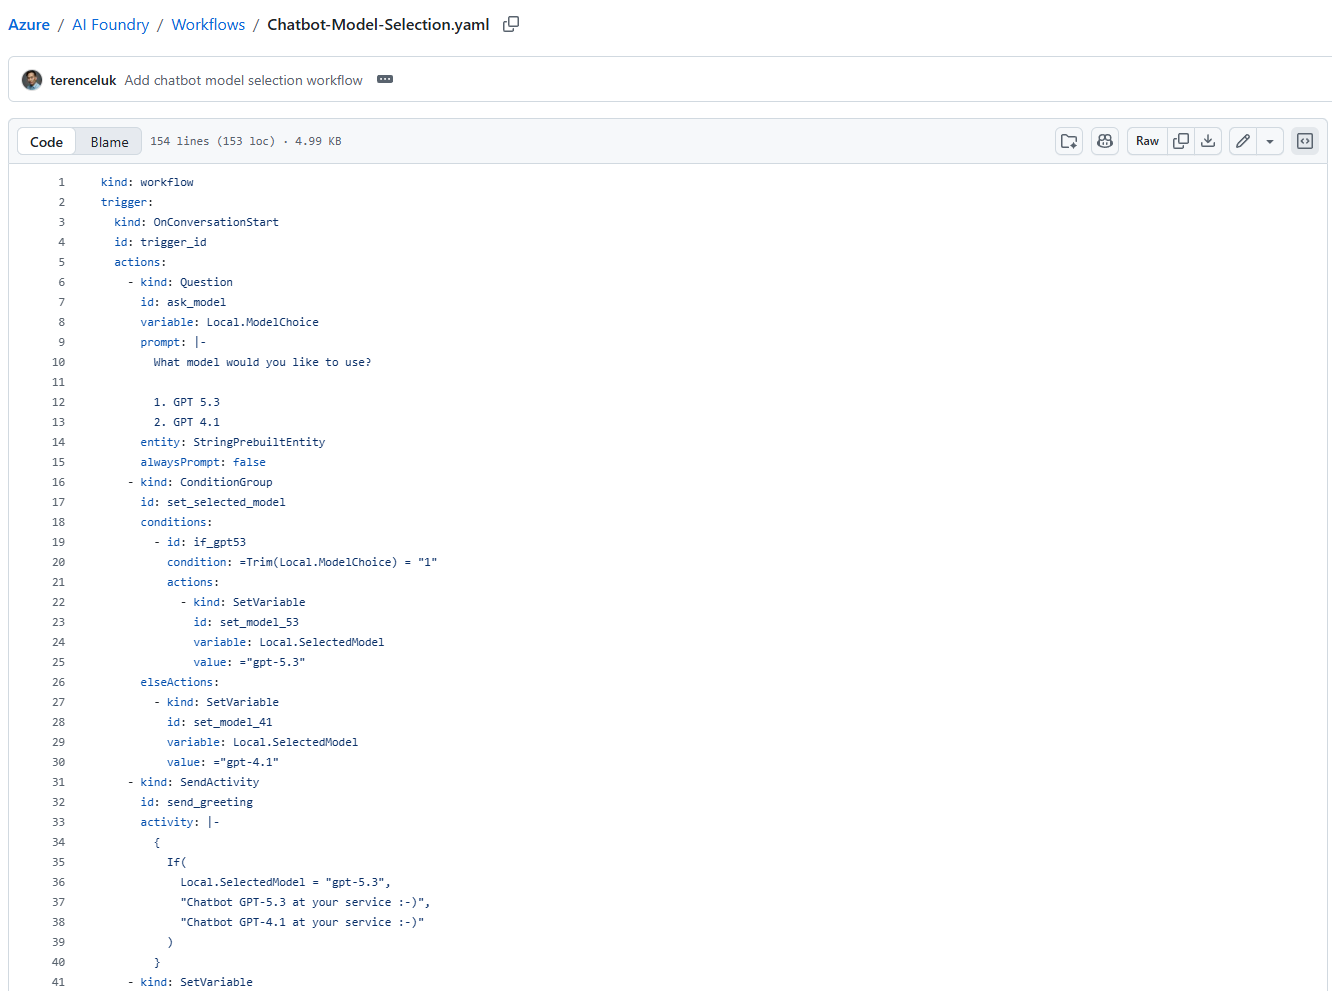This screenshot has height=991, width=1332.
Task: Switch to the Blame view tab
Action: point(109,142)
